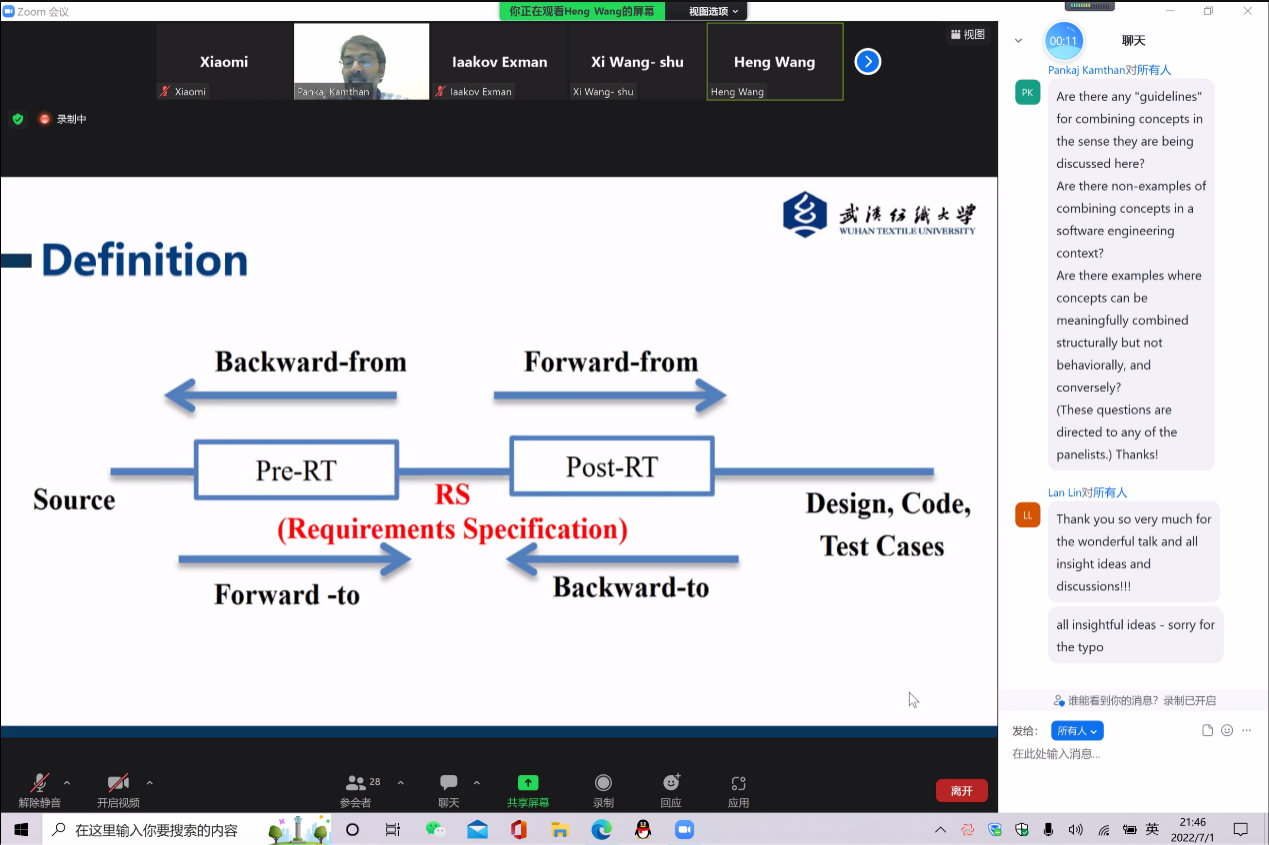Click the 录制 record button icon
The height and width of the screenshot is (845, 1269).
[603, 784]
